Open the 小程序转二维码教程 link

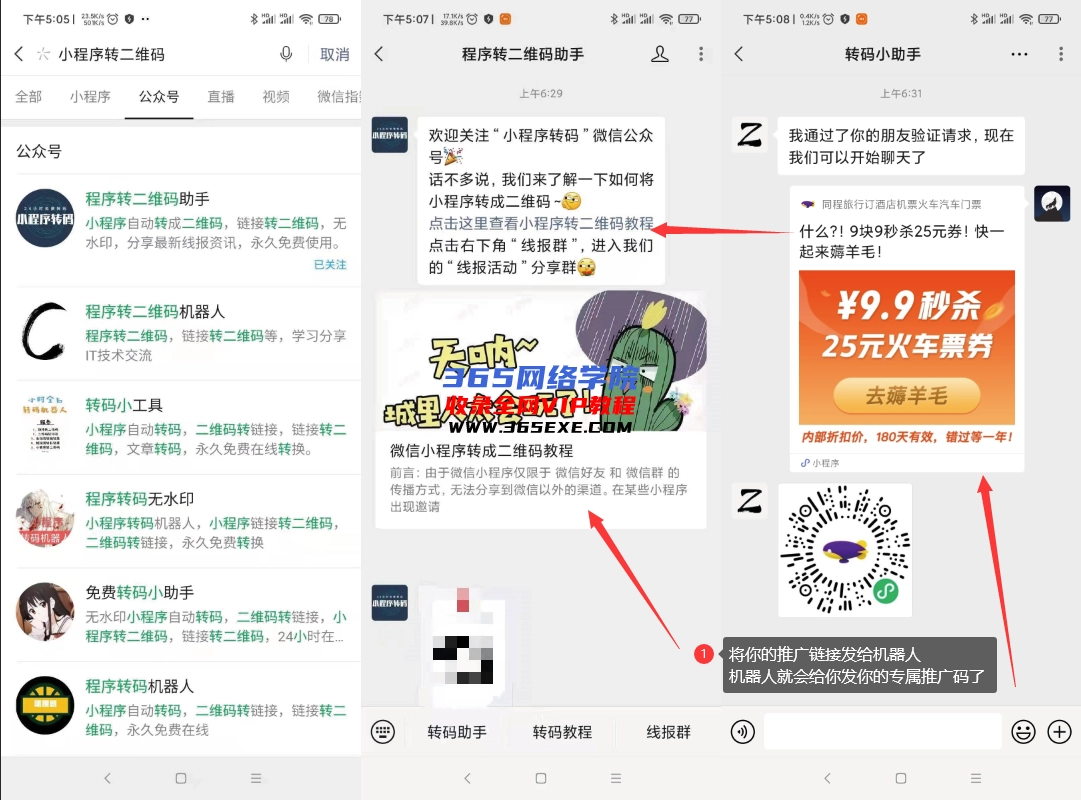(x=540, y=222)
